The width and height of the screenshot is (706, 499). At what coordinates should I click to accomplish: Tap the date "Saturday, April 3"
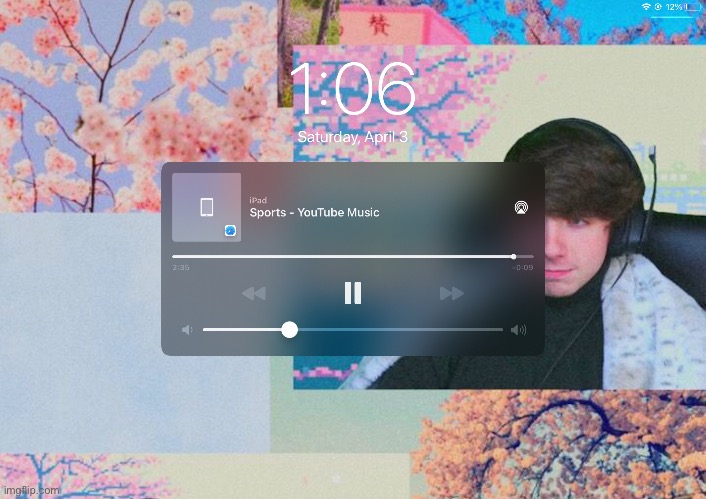tap(353, 137)
